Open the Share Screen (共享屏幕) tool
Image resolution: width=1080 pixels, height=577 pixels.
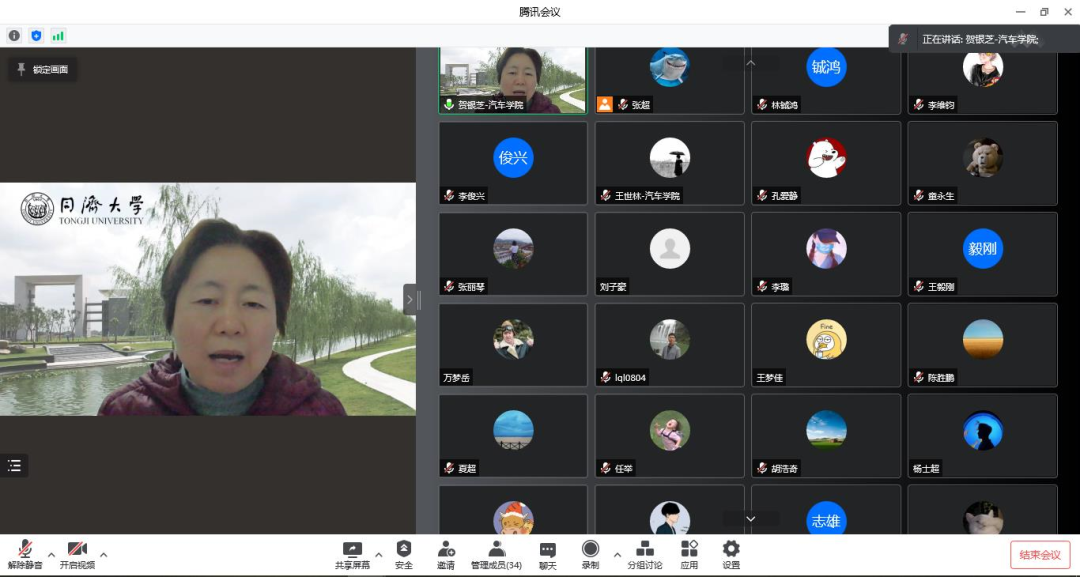[352, 554]
